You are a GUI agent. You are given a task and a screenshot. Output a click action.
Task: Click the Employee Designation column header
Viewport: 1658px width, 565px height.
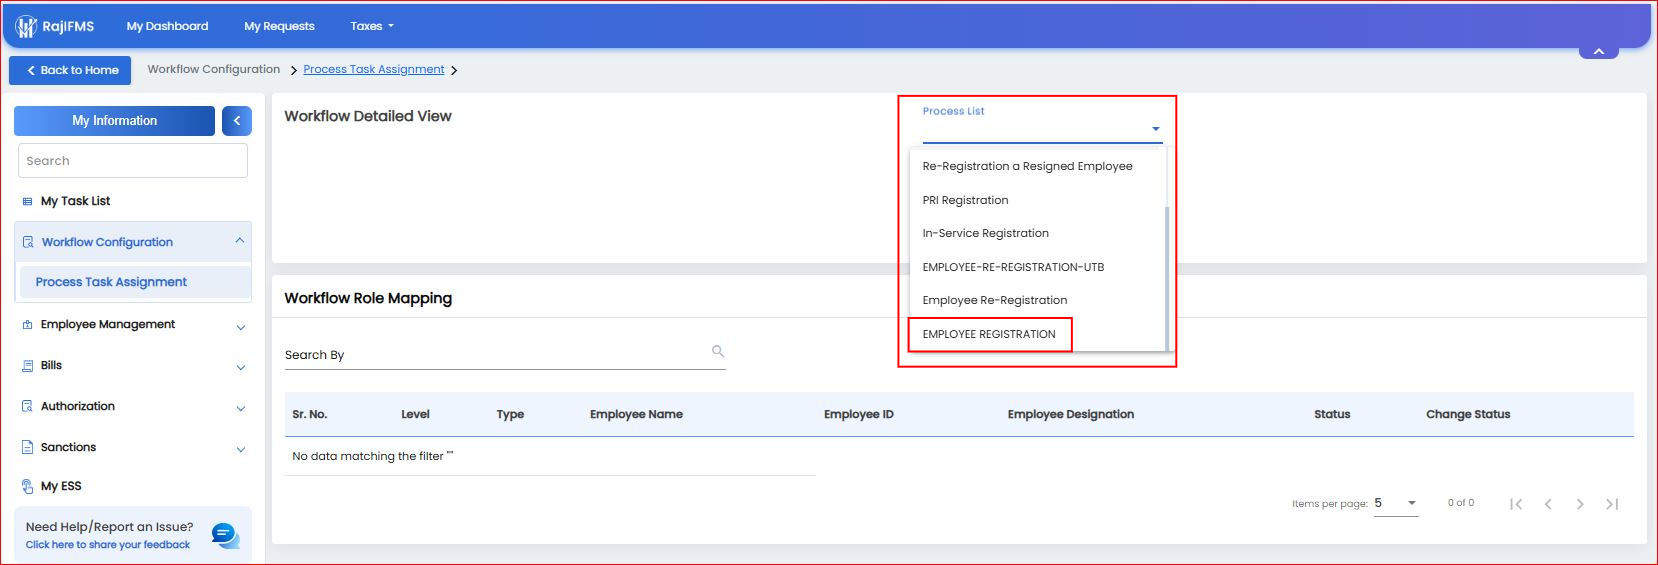(1071, 414)
